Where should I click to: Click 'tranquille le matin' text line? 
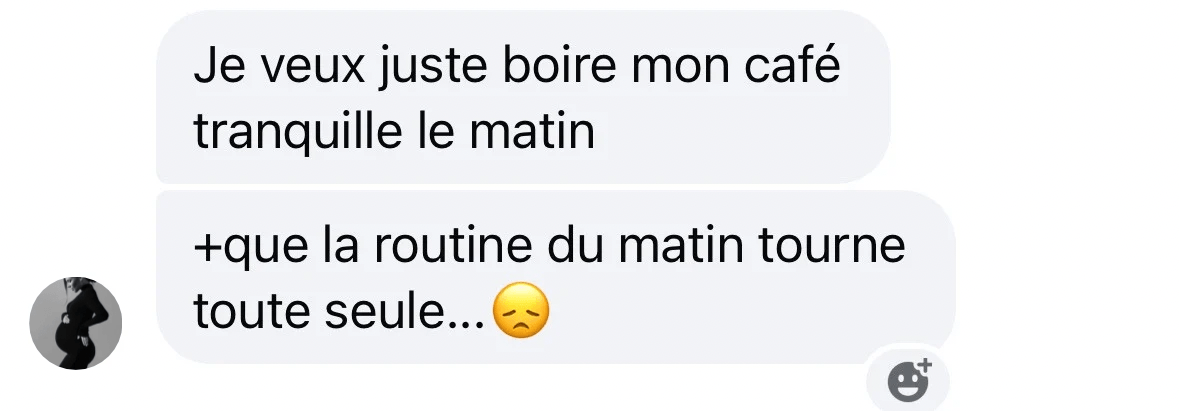[394, 132]
